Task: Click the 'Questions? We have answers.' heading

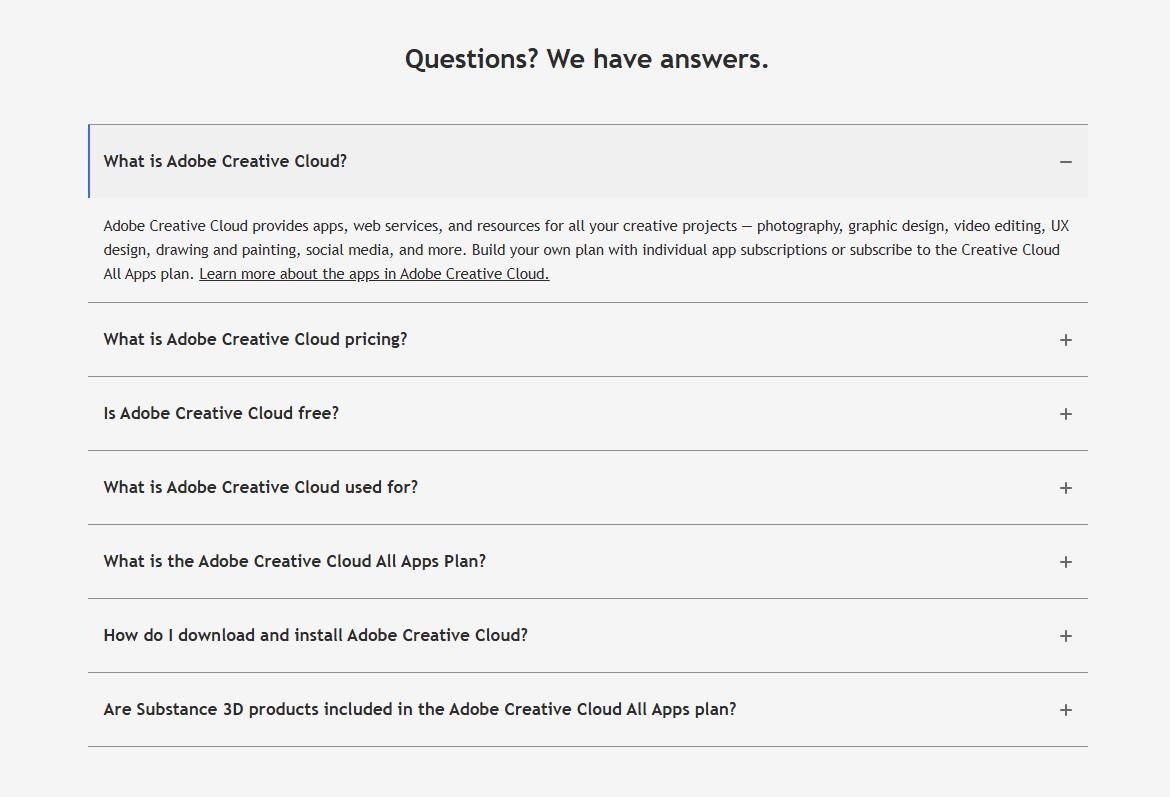Action: click(586, 60)
